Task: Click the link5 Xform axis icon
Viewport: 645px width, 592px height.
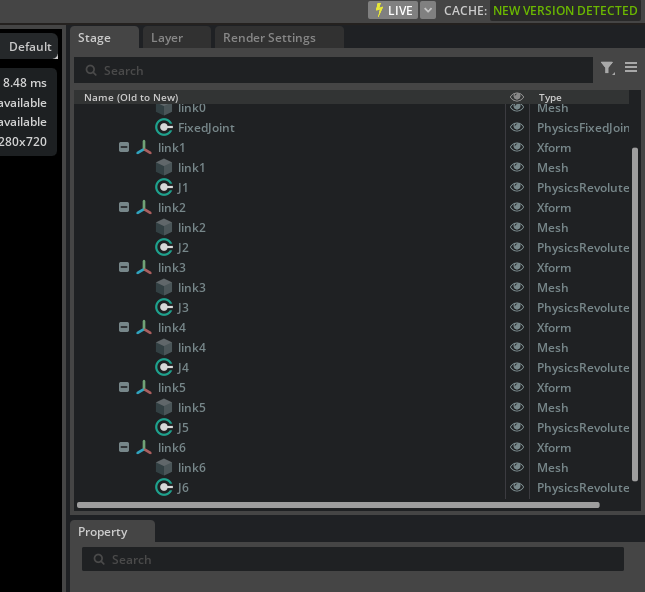Action: pos(144,387)
